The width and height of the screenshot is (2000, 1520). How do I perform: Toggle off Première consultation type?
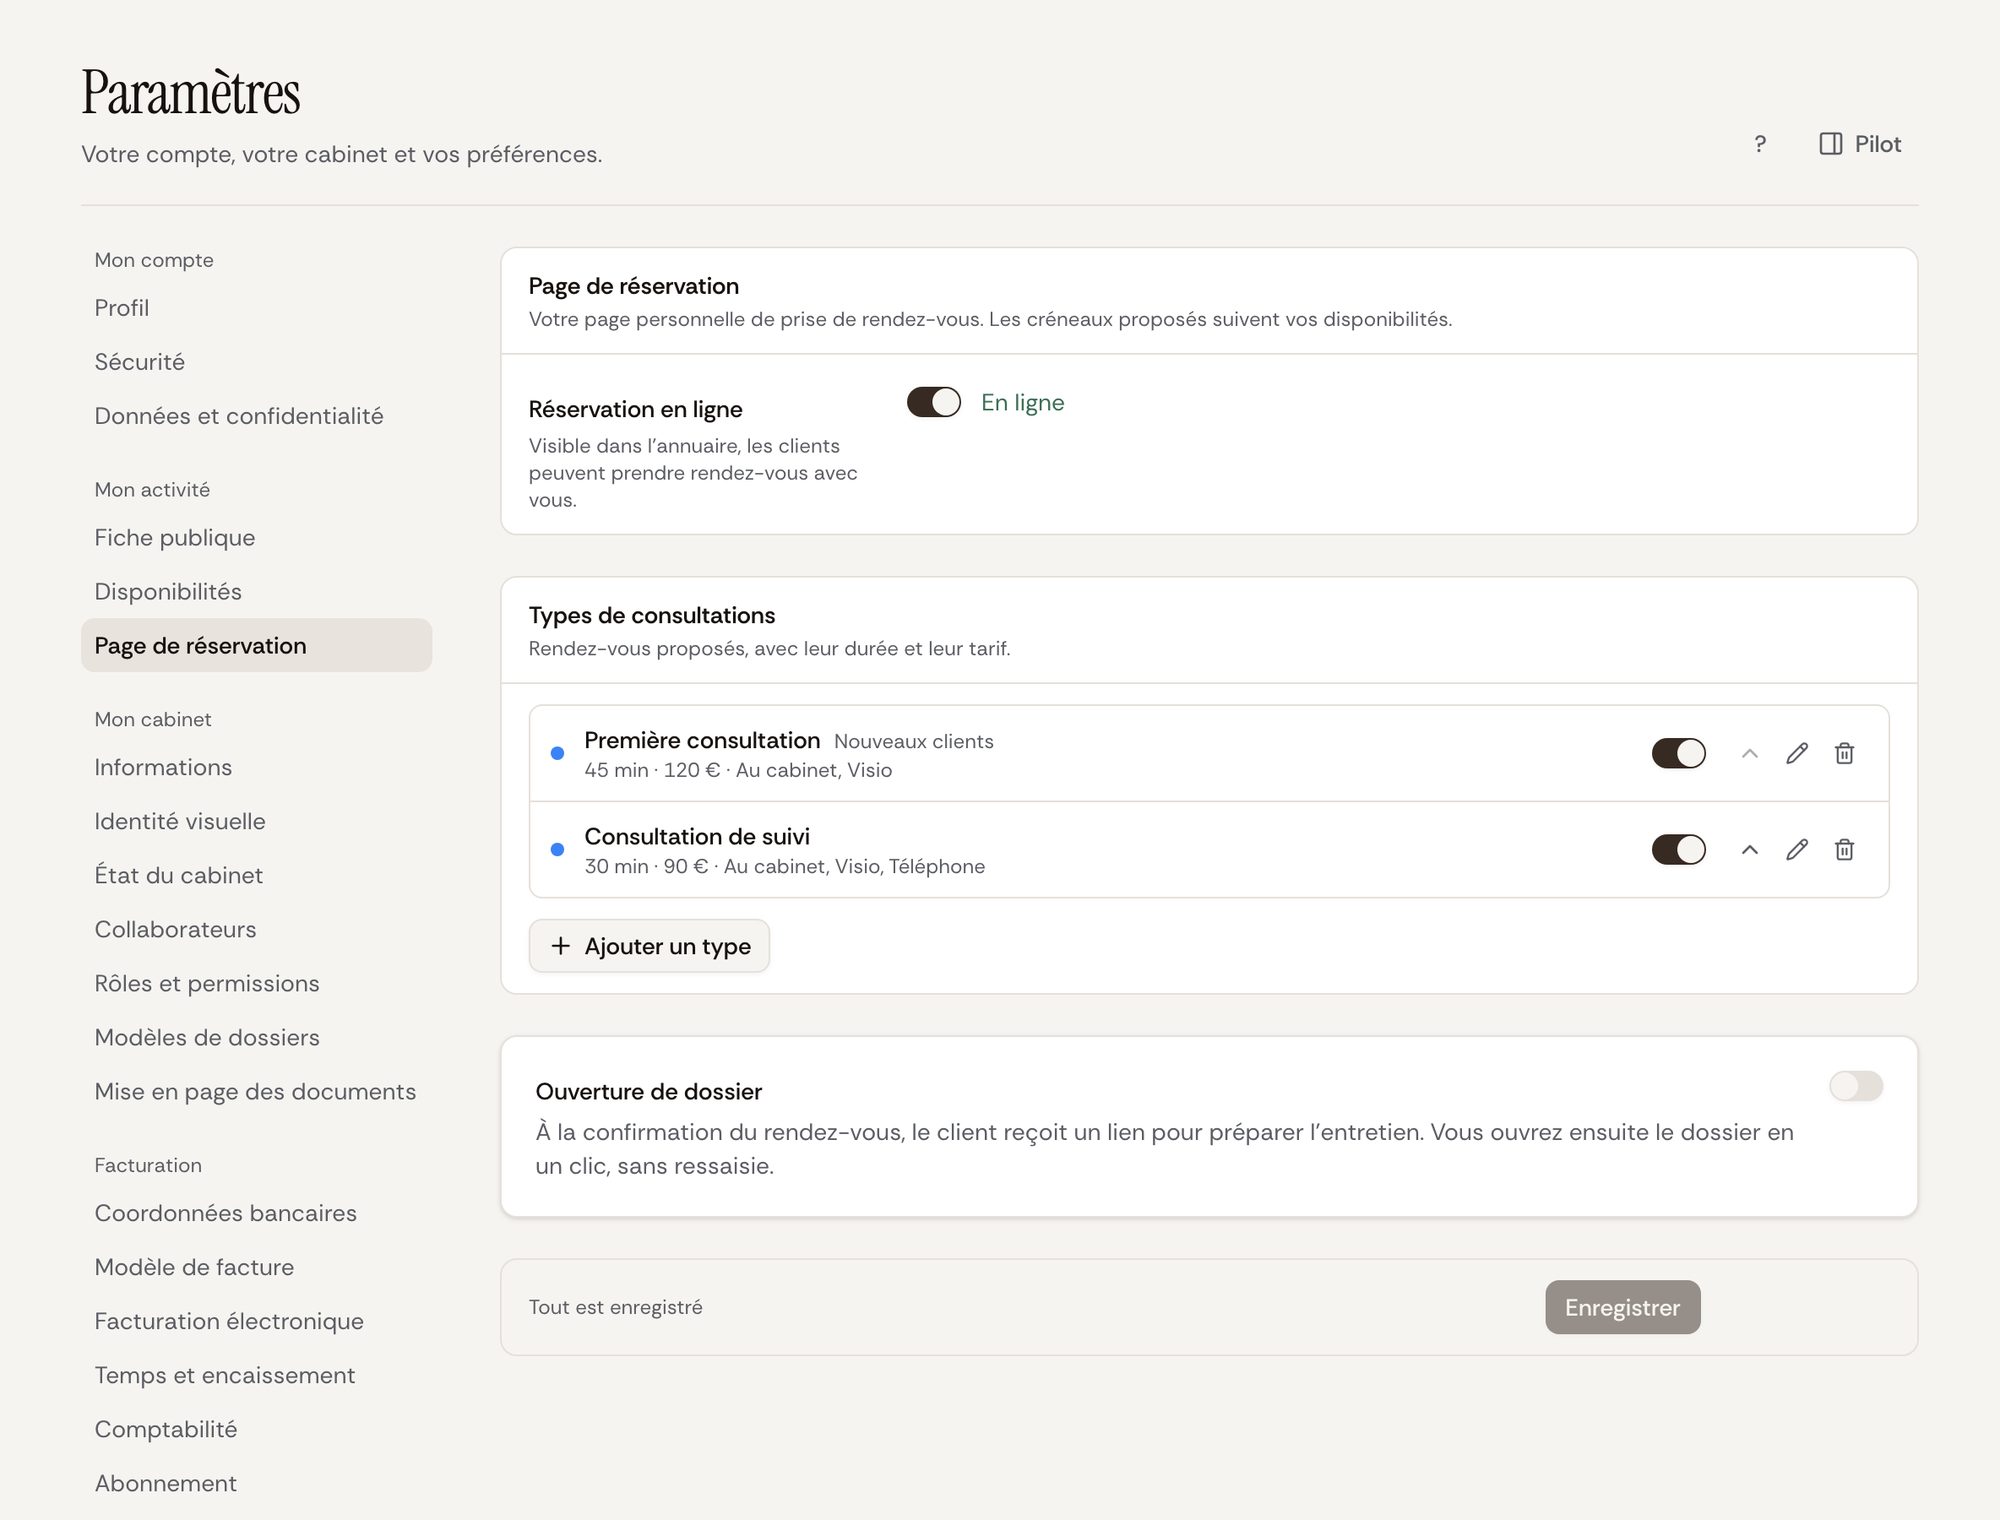point(1679,753)
